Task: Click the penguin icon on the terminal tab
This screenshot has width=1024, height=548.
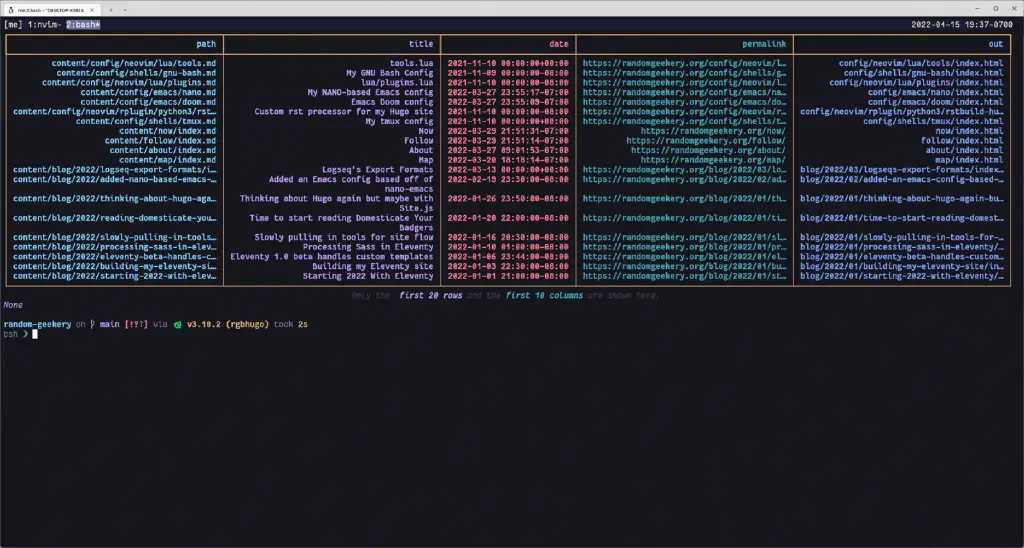Action: point(11,10)
